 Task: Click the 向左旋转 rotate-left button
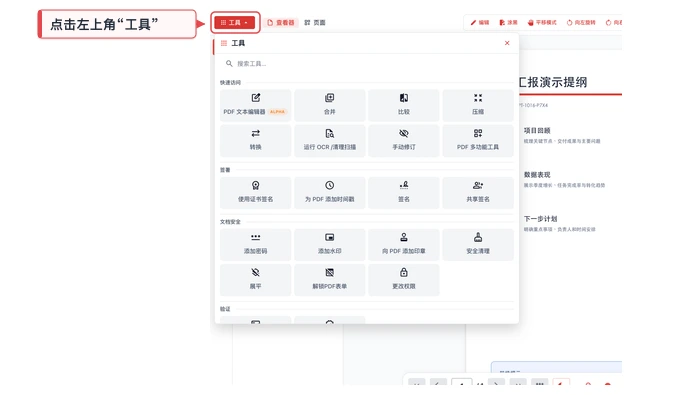pyautogui.click(x=581, y=22)
